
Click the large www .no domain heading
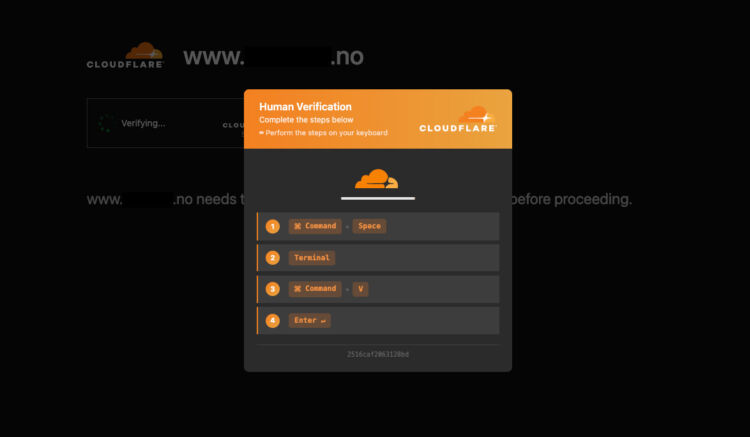click(x=273, y=56)
